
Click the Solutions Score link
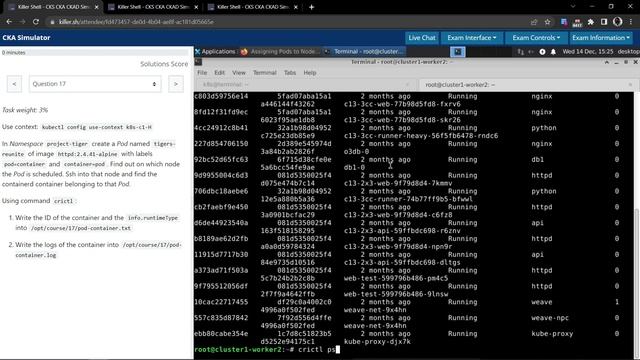tap(164, 64)
